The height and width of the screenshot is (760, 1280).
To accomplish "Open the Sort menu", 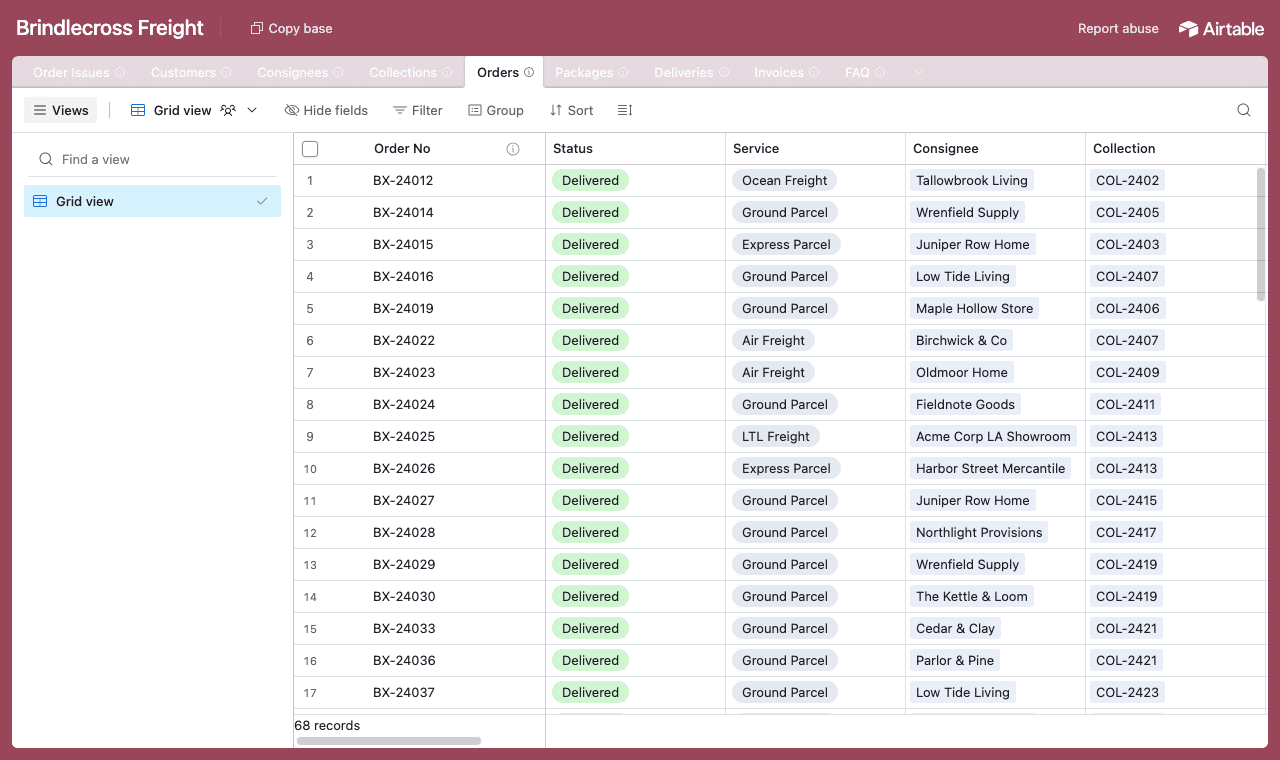I will [571, 110].
